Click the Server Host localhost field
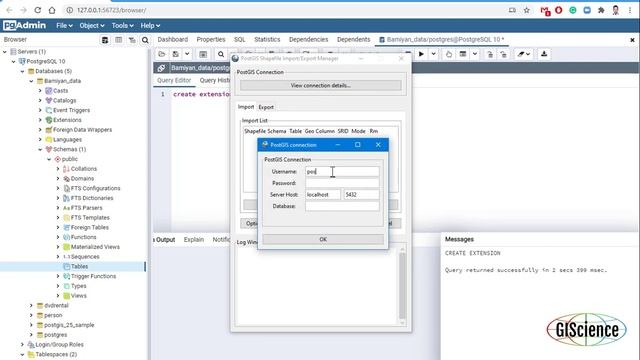Screen dimensions: 640x360 coord(322,194)
